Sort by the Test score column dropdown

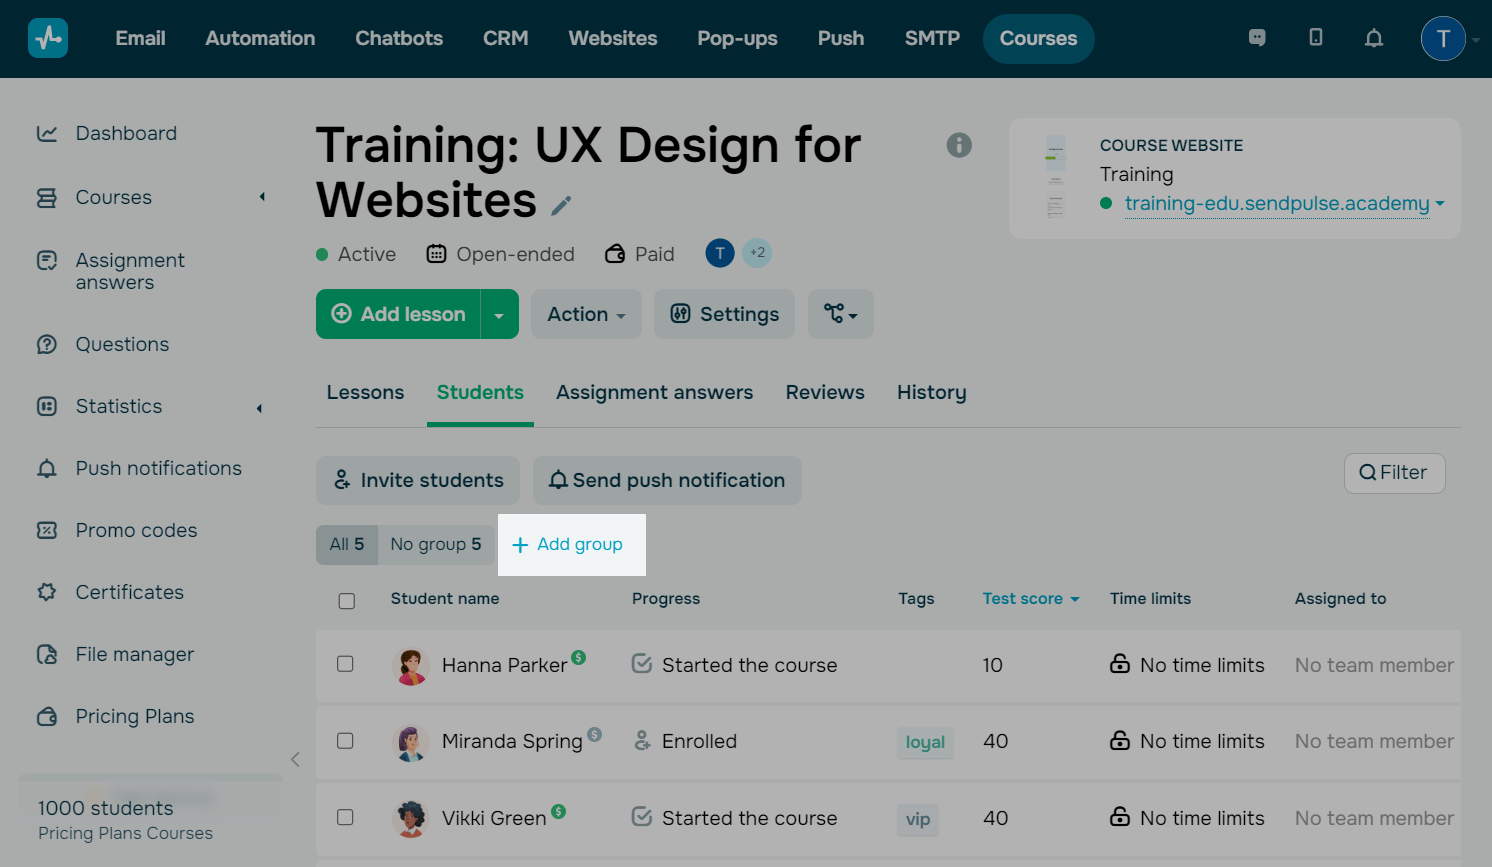coord(1031,599)
